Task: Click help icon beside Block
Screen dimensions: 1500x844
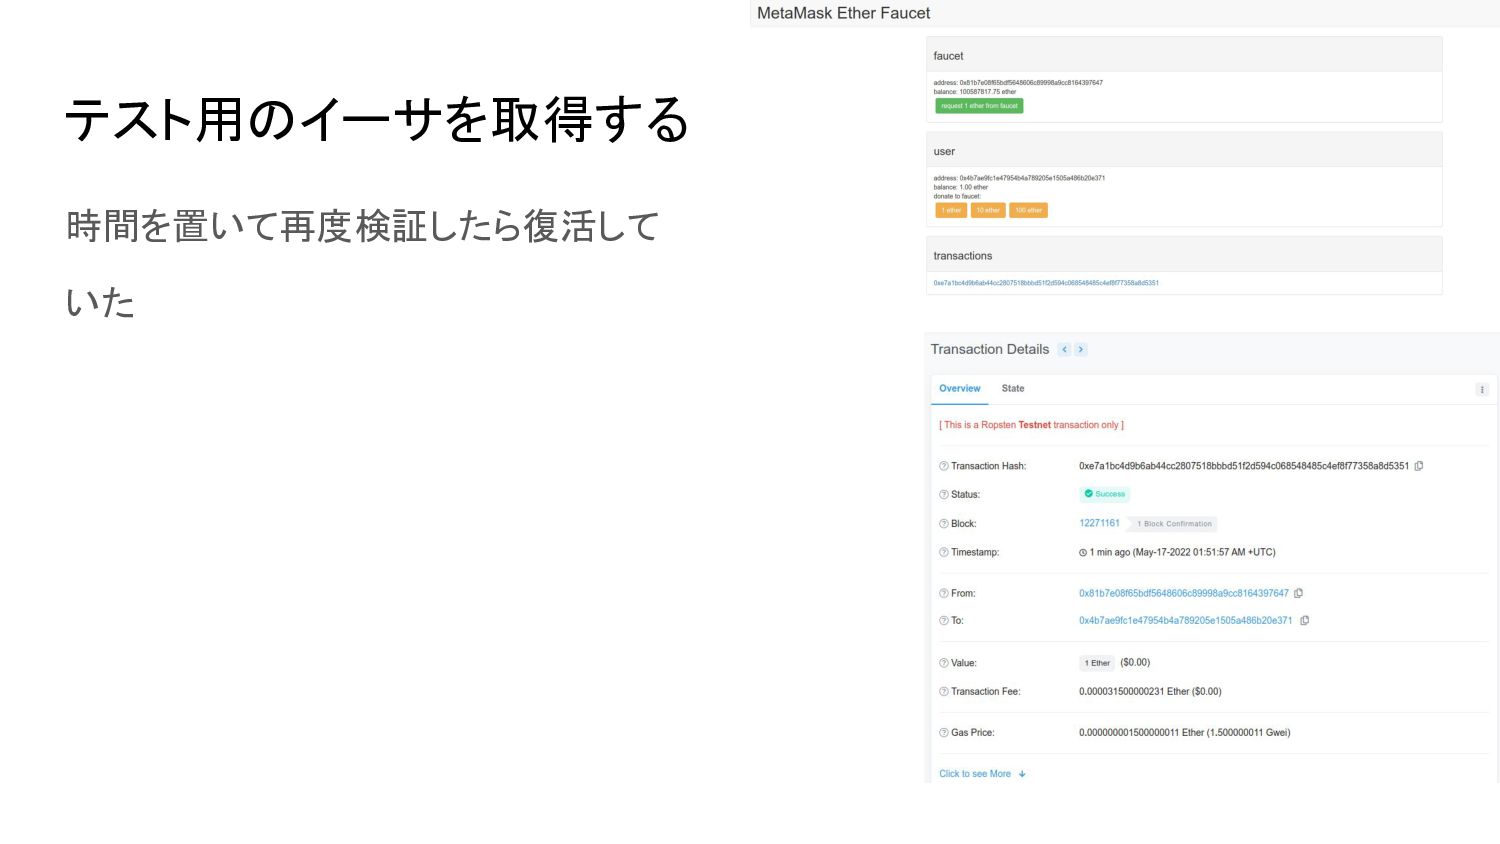Action: (943, 524)
